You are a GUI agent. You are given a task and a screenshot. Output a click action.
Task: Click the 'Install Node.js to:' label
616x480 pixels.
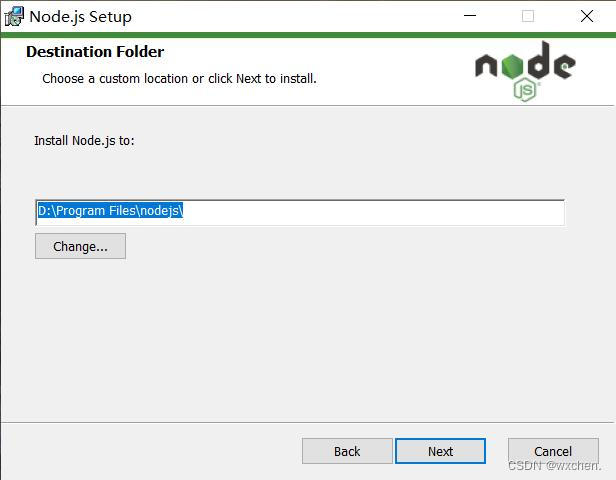(x=84, y=141)
